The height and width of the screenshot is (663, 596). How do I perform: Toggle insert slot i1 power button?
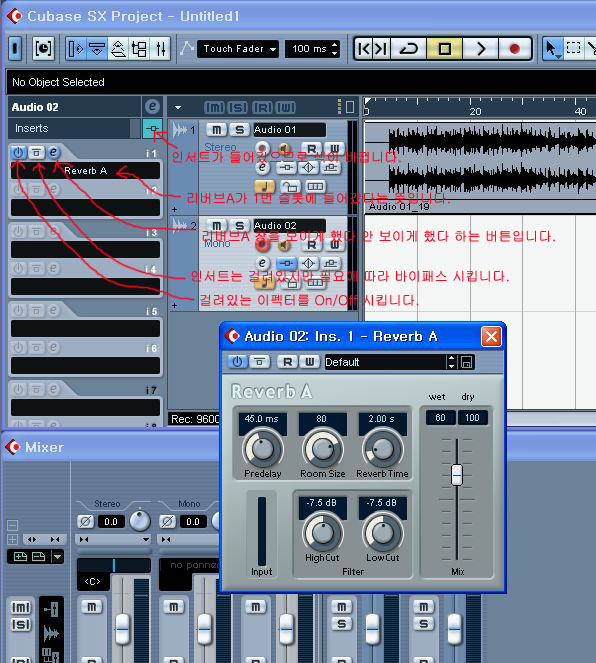coord(18,152)
